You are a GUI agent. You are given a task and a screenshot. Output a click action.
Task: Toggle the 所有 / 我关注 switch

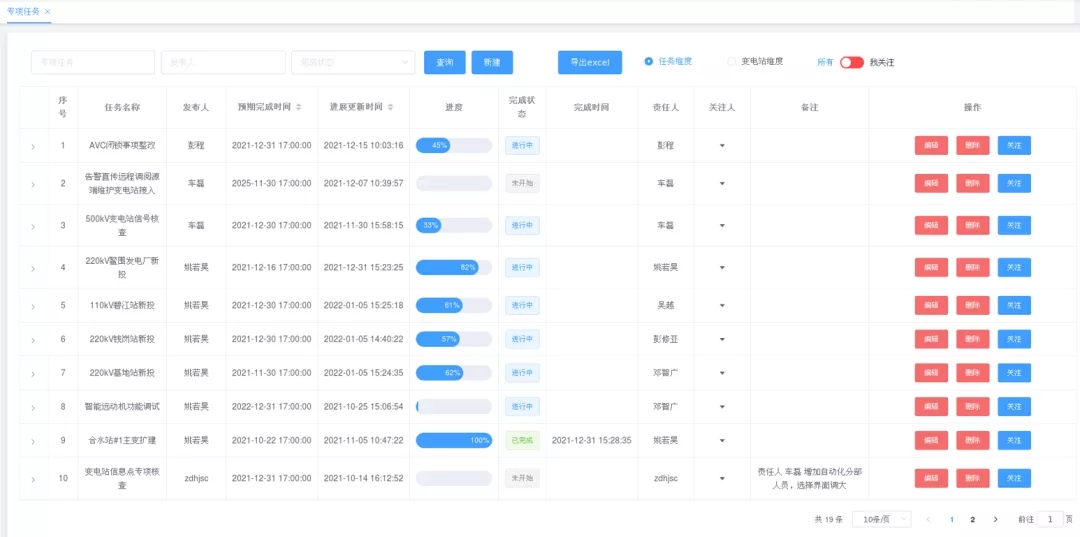click(851, 62)
